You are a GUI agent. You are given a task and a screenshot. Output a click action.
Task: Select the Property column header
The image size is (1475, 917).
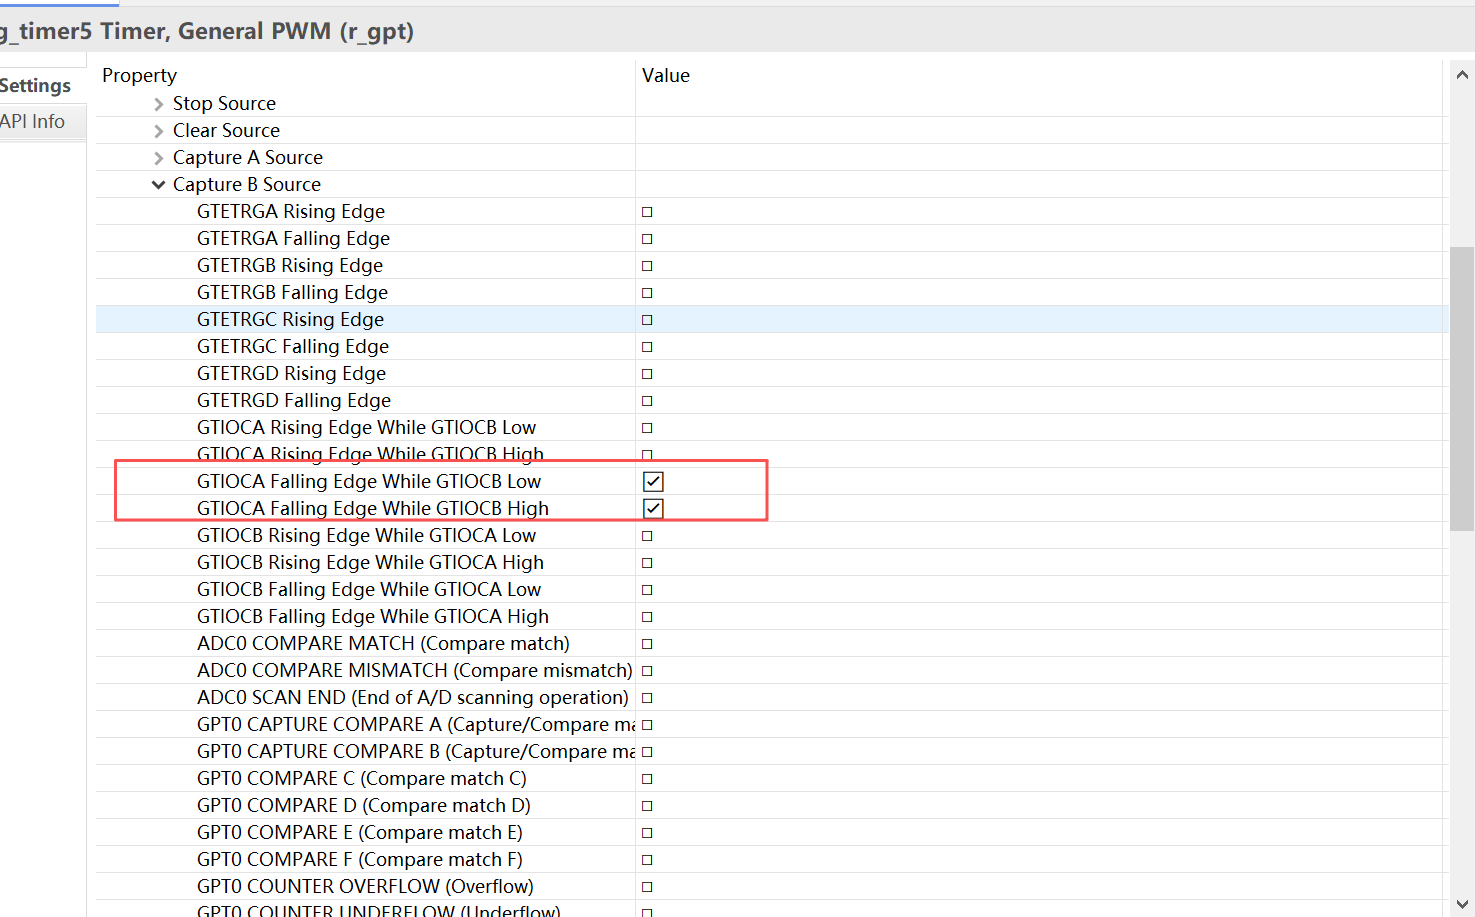(x=139, y=76)
